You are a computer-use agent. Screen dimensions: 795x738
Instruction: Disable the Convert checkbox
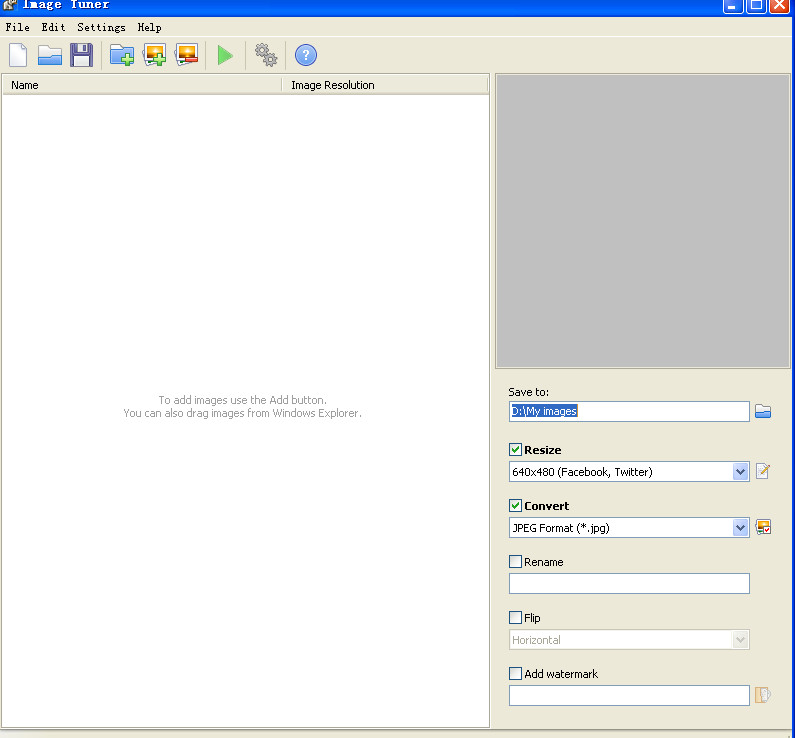pyautogui.click(x=516, y=506)
